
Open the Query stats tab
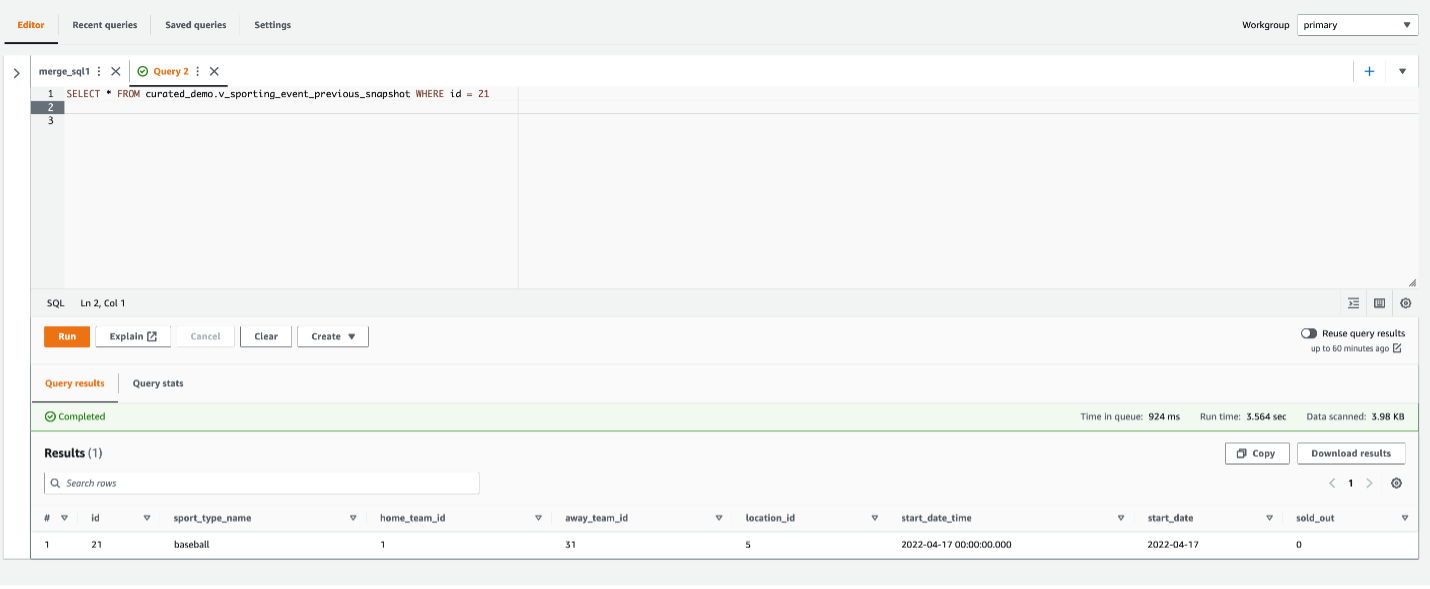pos(158,383)
